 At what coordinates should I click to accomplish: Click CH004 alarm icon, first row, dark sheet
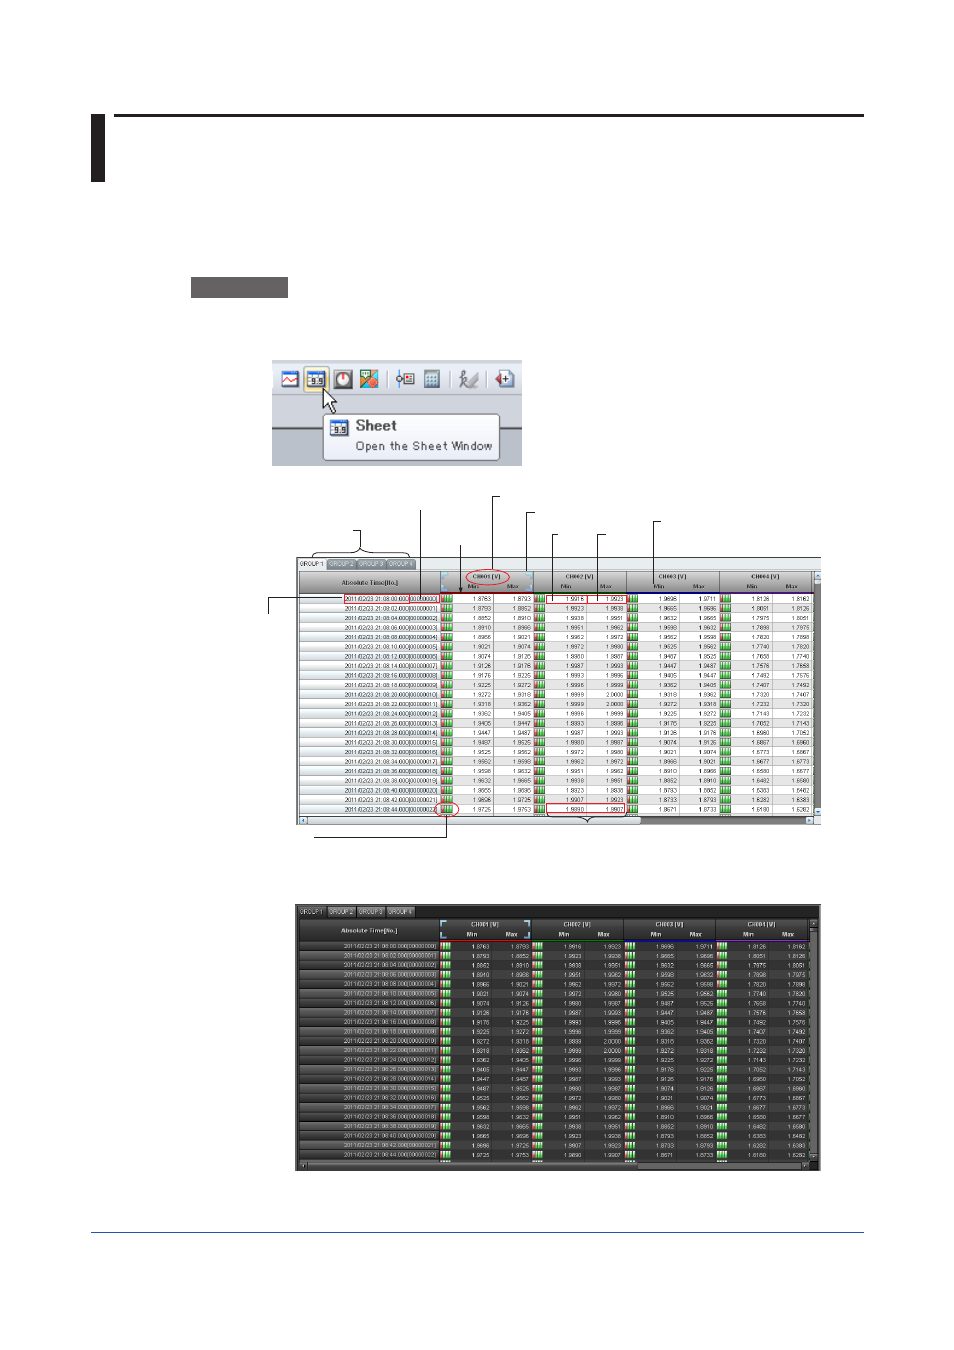722,946
